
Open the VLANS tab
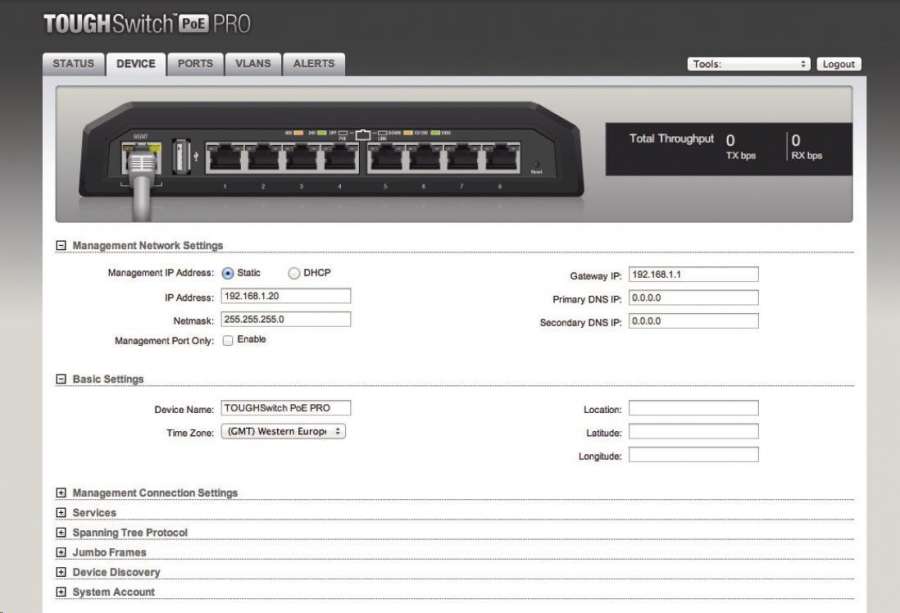pos(253,64)
